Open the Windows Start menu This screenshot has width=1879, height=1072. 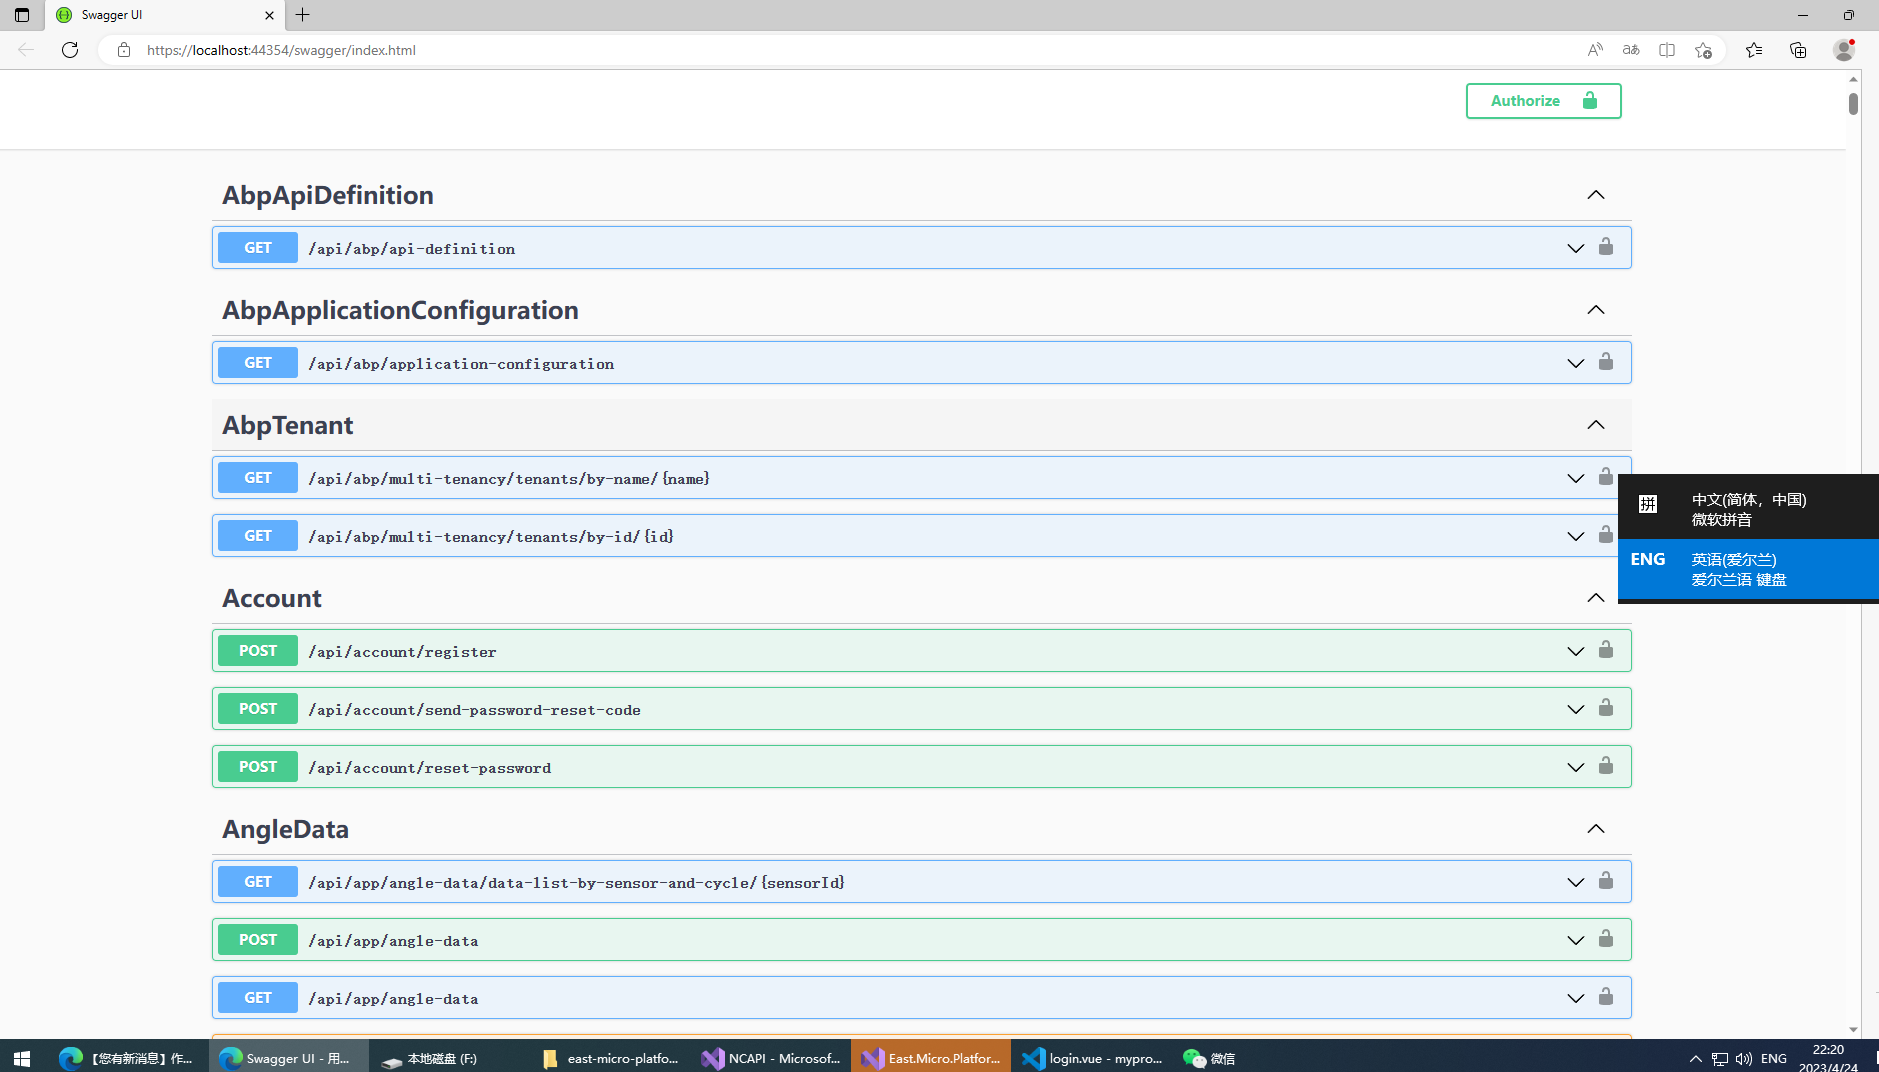pyautogui.click(x=22, y=1058)
